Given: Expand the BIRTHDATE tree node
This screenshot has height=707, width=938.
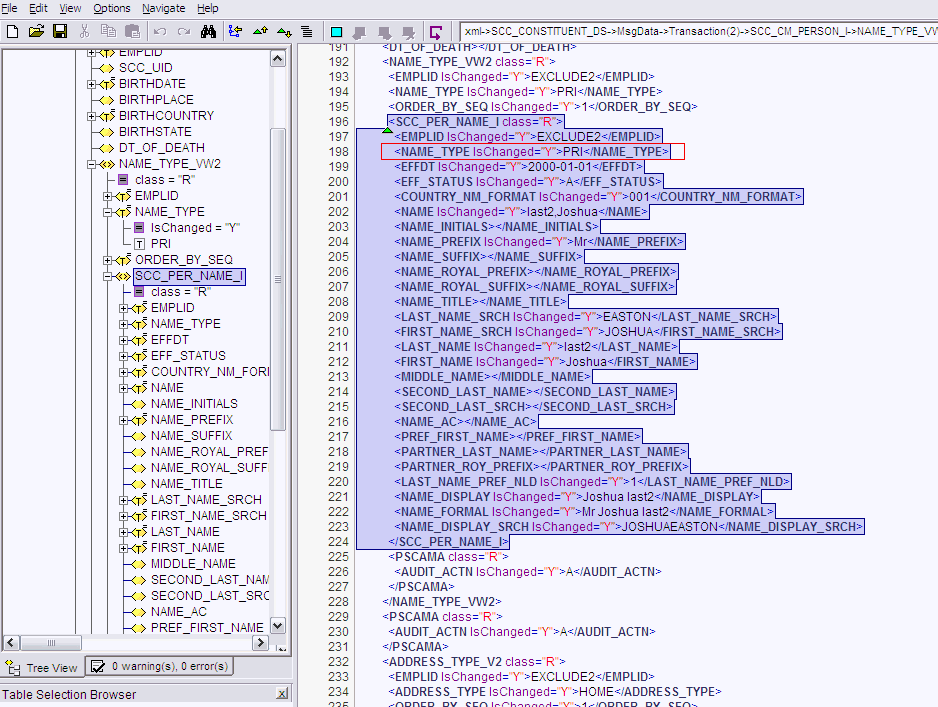Looking at the screenshot, I should point(92,84).
